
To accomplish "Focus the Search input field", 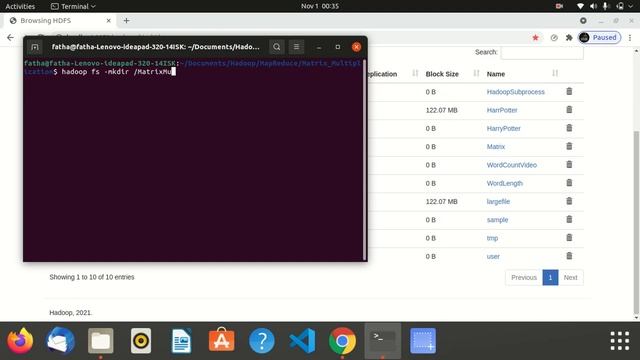I will pos(542,52).
